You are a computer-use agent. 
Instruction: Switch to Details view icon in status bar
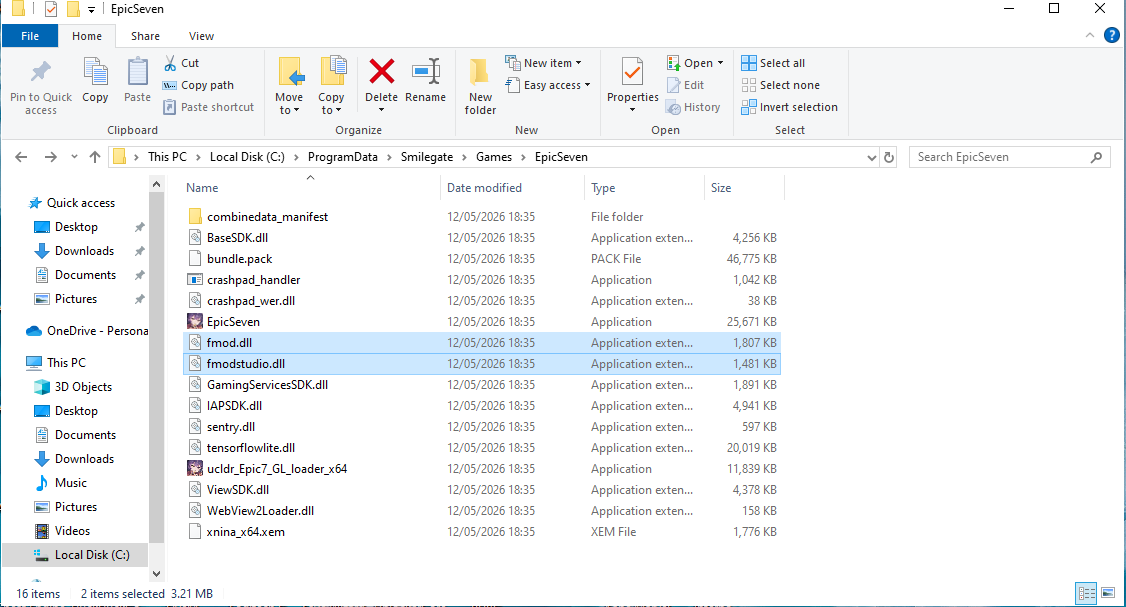pyautogui.click(x=1087, y=593)
